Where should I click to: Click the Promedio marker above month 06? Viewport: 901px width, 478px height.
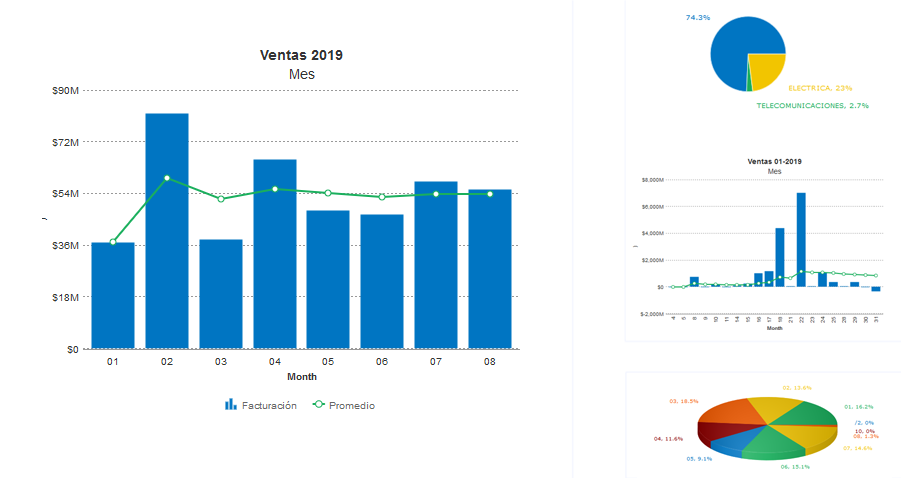(382, 197)
